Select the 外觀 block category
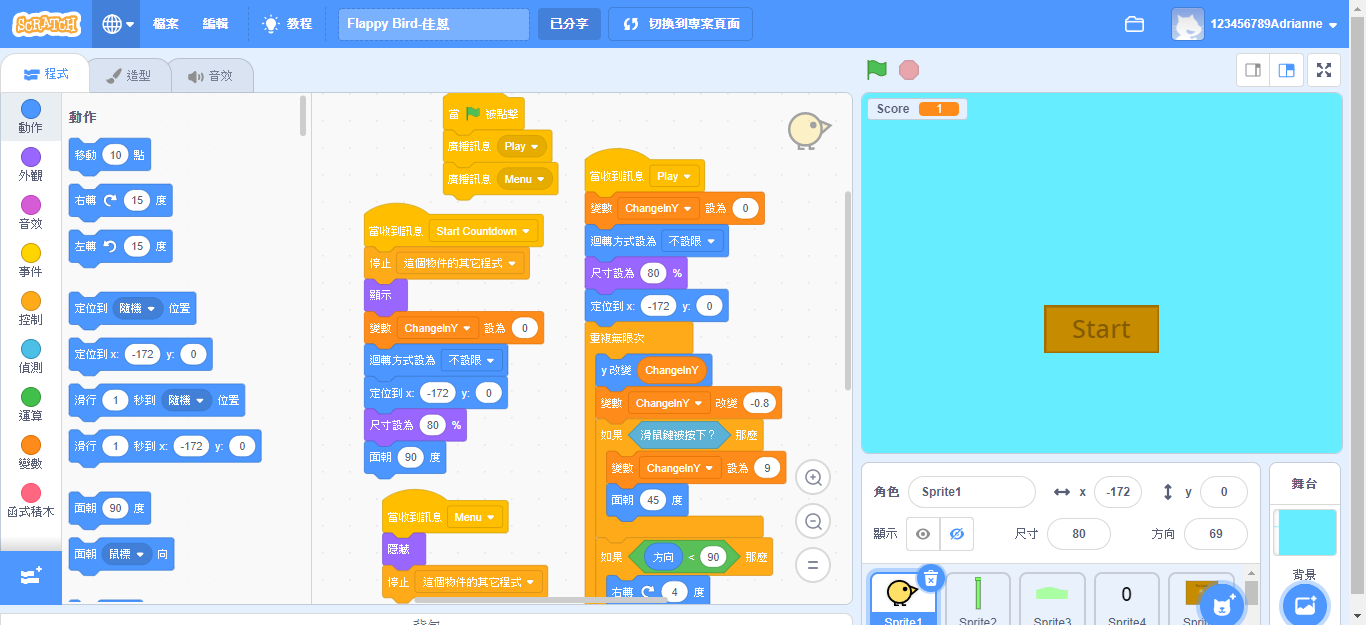 (x=31, y=164)
